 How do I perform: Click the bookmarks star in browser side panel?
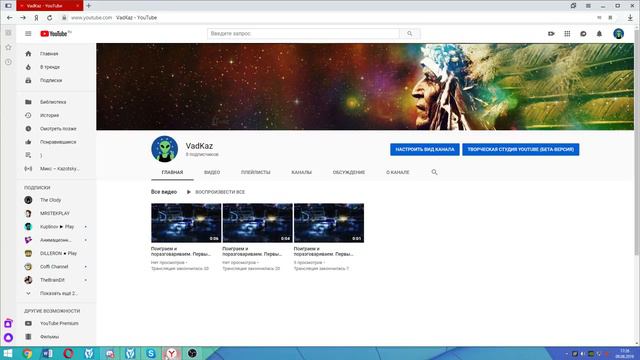point(8,47)
